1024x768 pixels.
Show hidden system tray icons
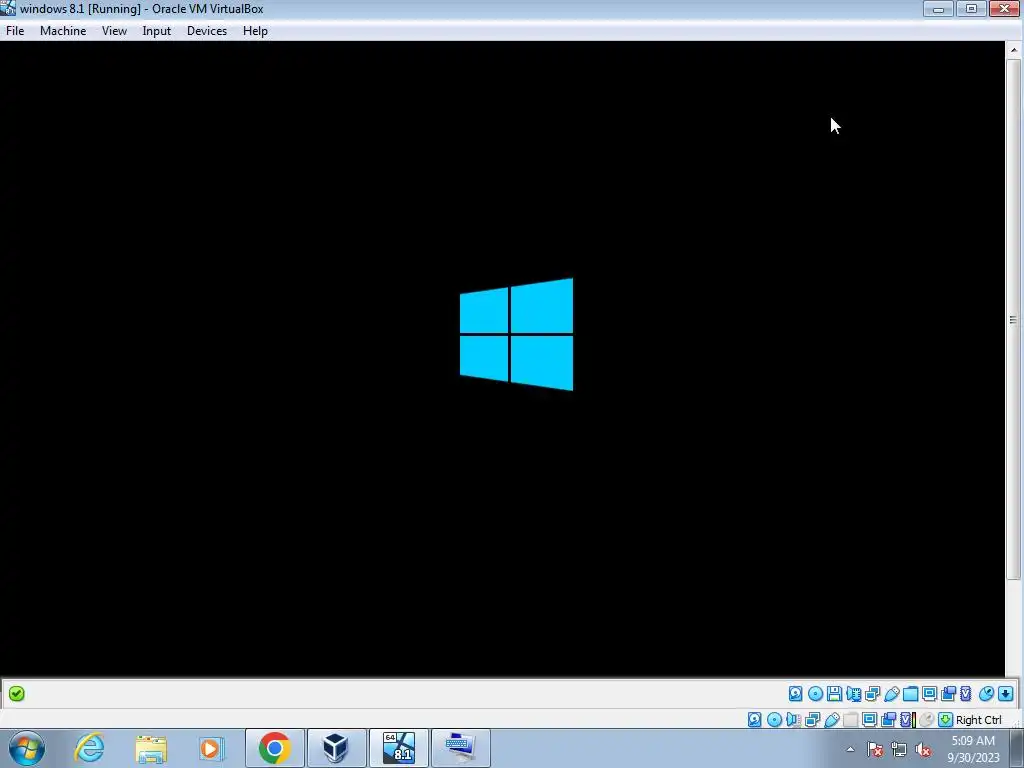coord(850,749)
